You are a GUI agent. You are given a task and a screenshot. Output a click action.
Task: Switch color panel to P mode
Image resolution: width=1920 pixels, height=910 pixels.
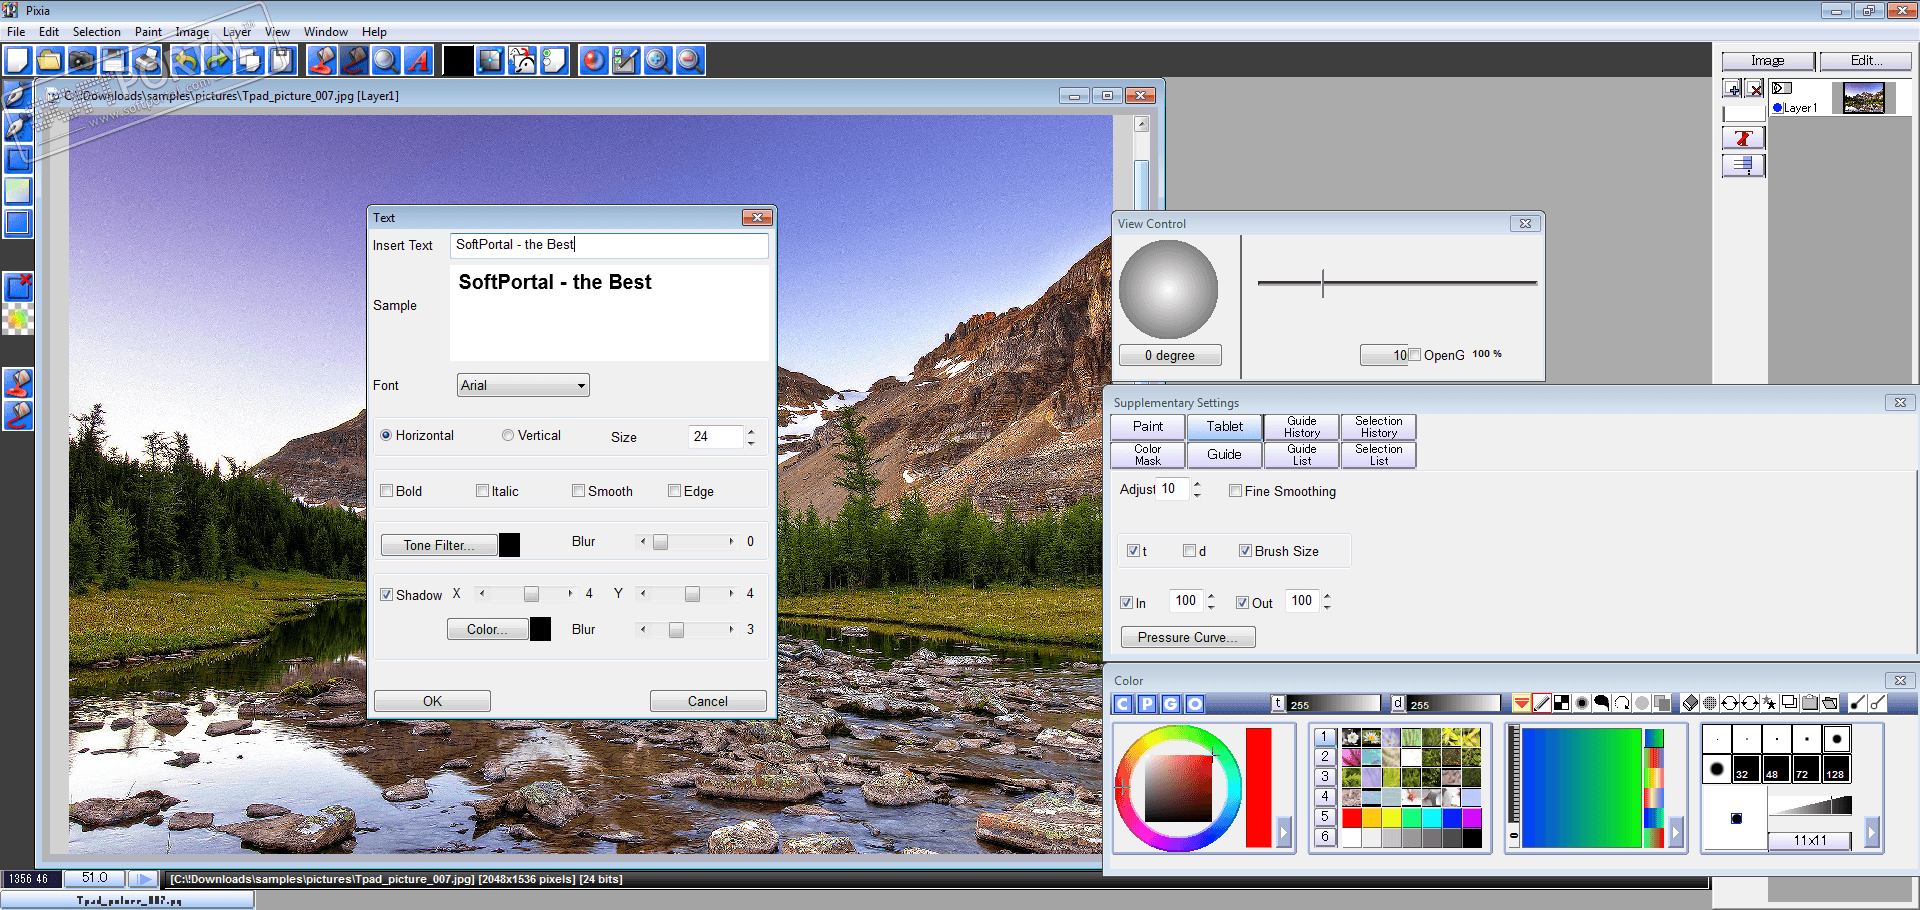tap(1147, 704)
